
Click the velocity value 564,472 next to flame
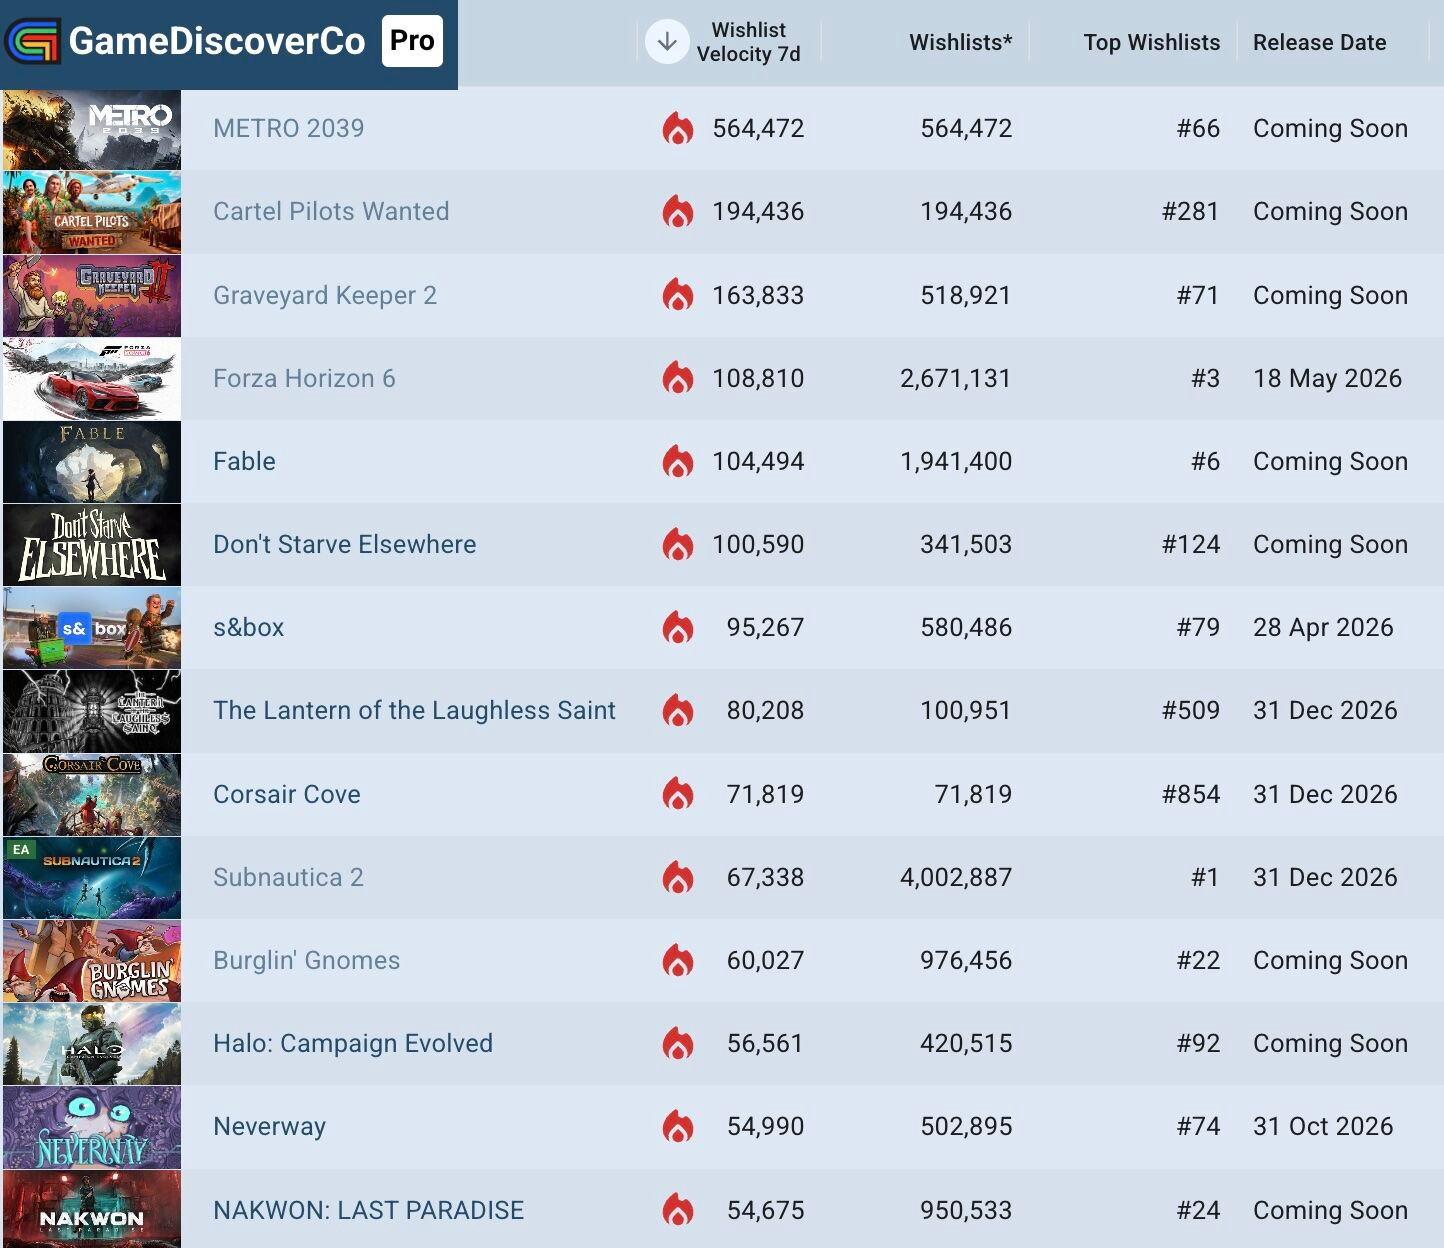coord(758,128)
